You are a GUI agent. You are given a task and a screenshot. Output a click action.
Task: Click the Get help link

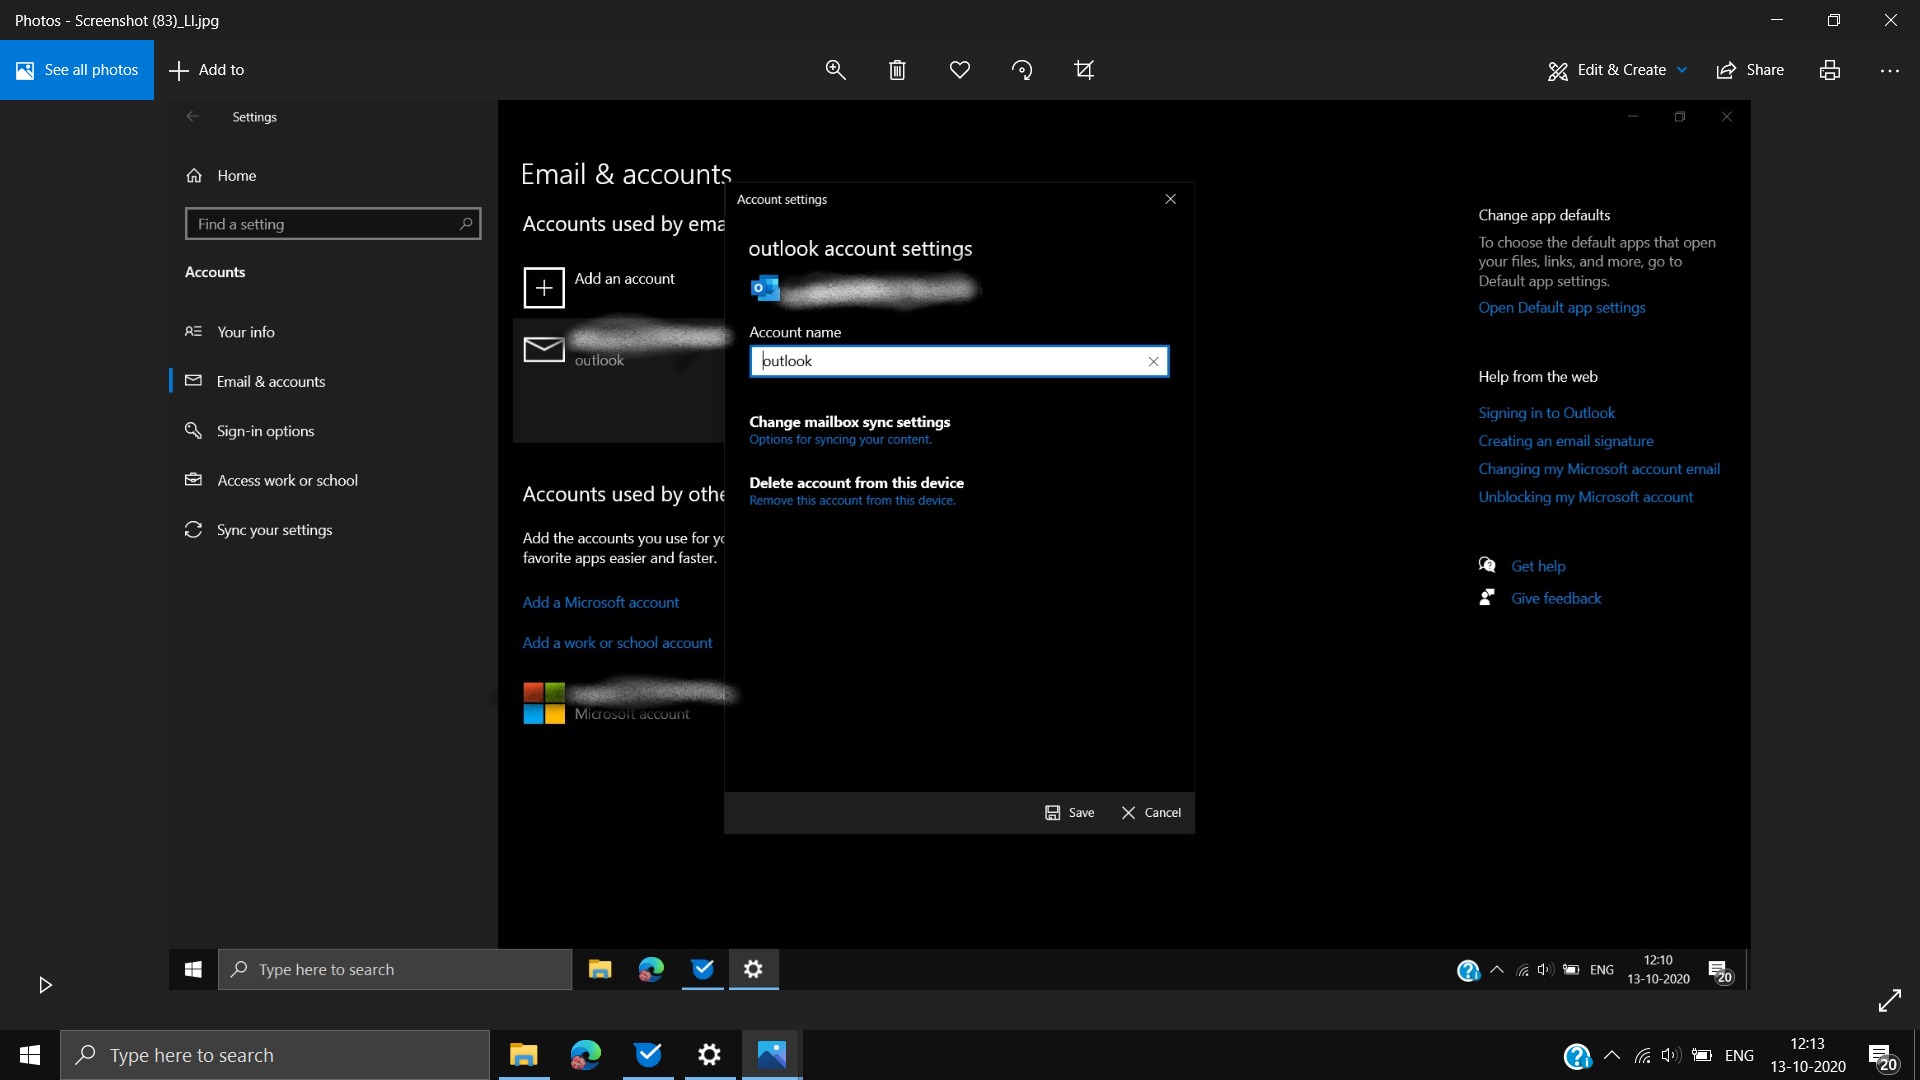coord(1538,566)
